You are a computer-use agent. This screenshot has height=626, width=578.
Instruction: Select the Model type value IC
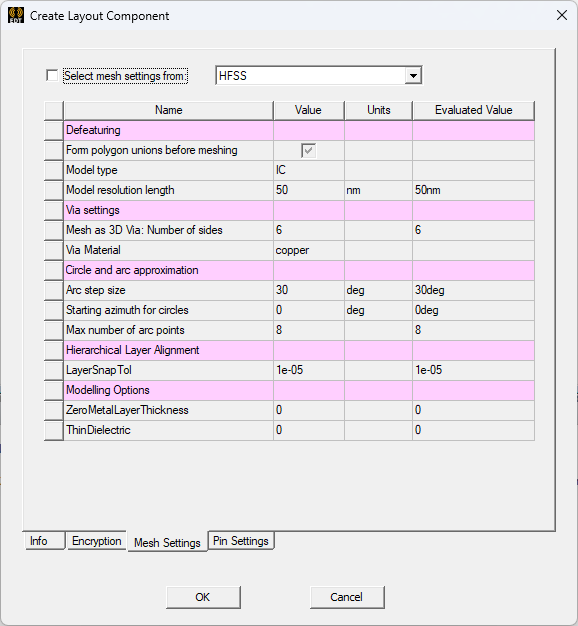point(309,170)
